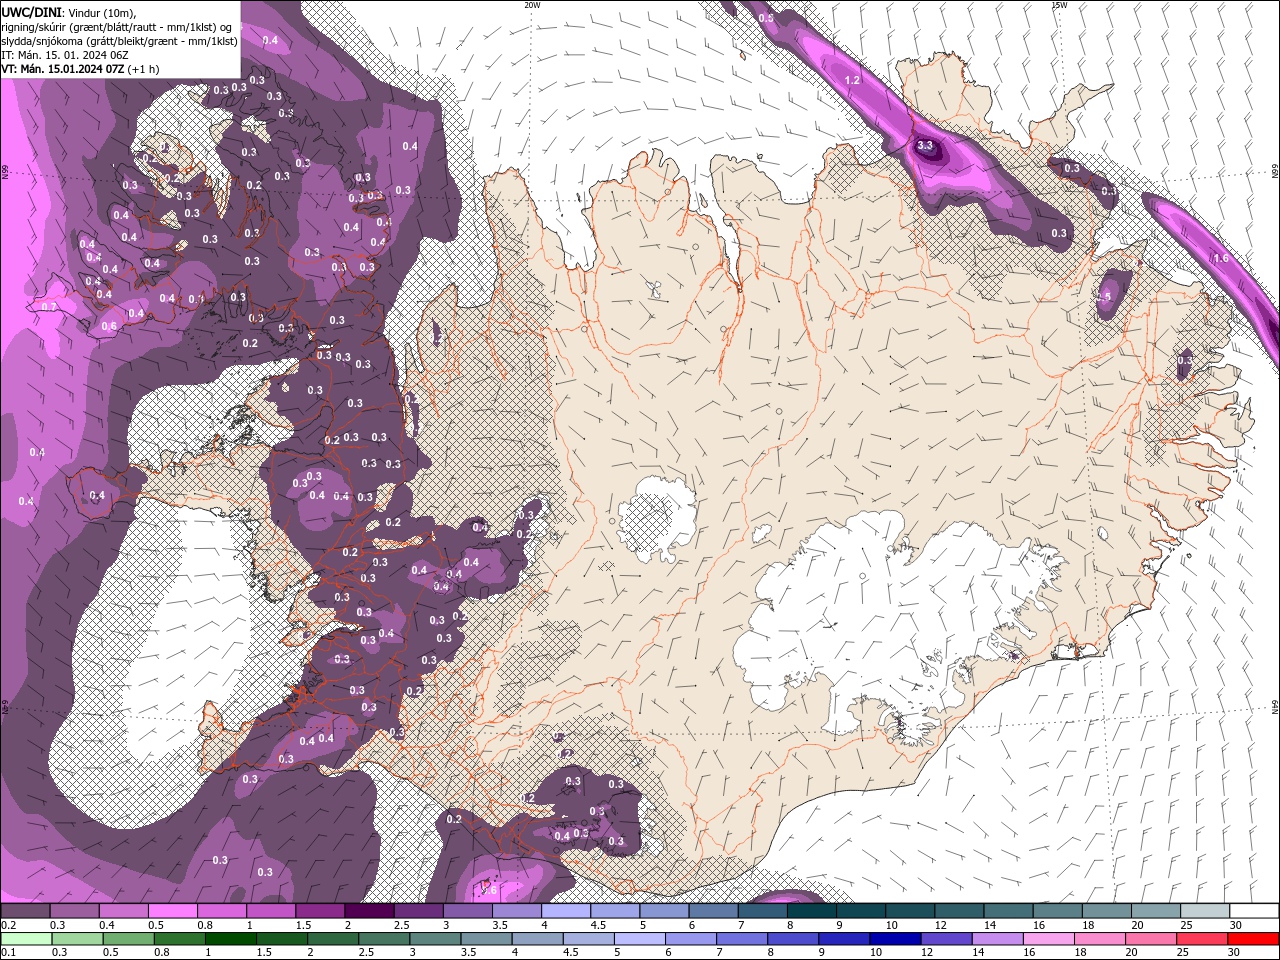Click the 20W longitude label

[x=532, y=5]
